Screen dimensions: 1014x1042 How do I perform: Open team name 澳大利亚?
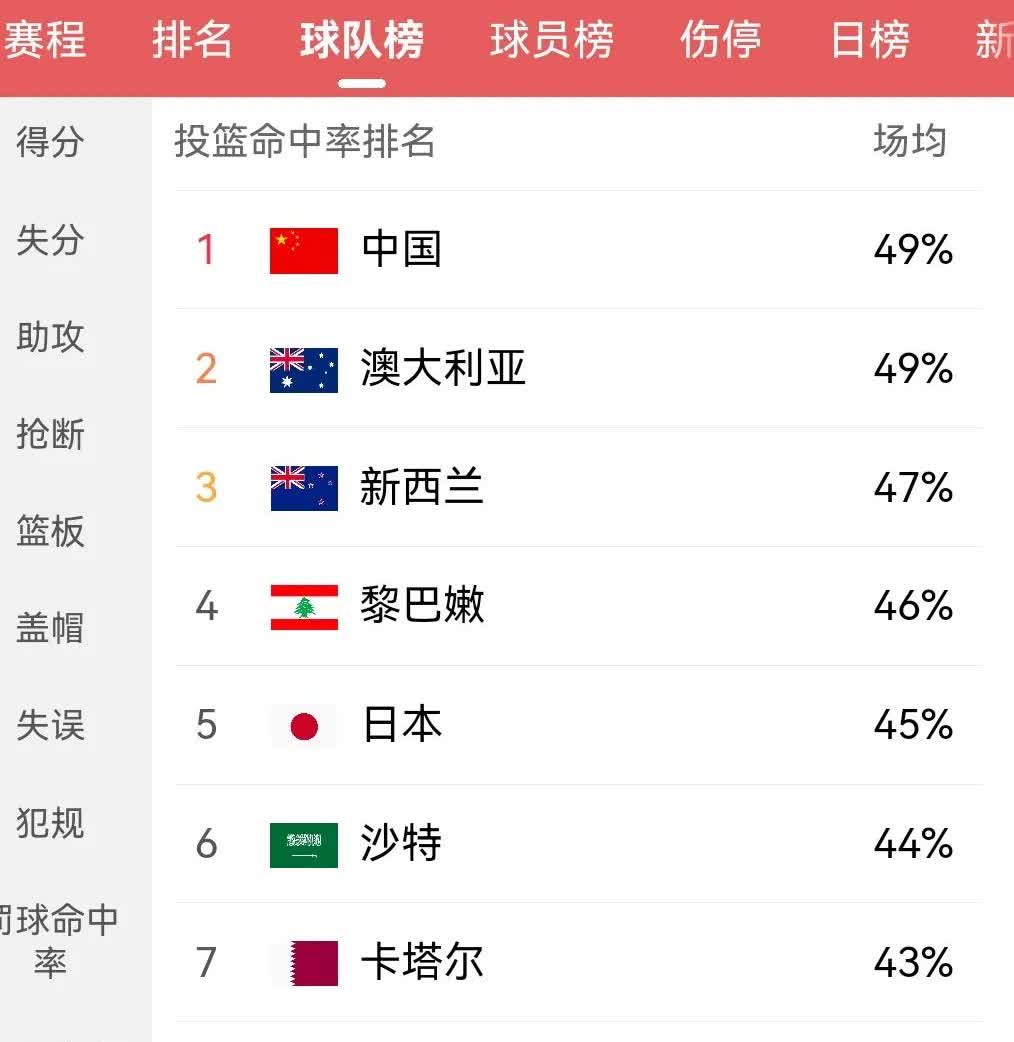[x=443, y=369]
